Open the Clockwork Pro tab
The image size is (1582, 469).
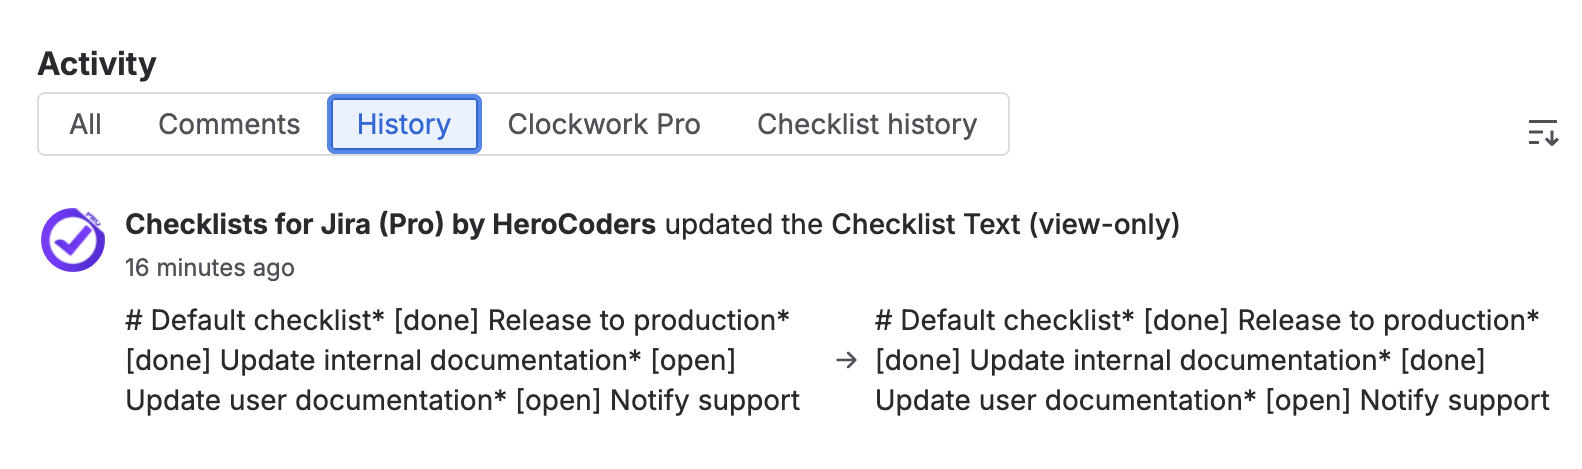point(604,124)
